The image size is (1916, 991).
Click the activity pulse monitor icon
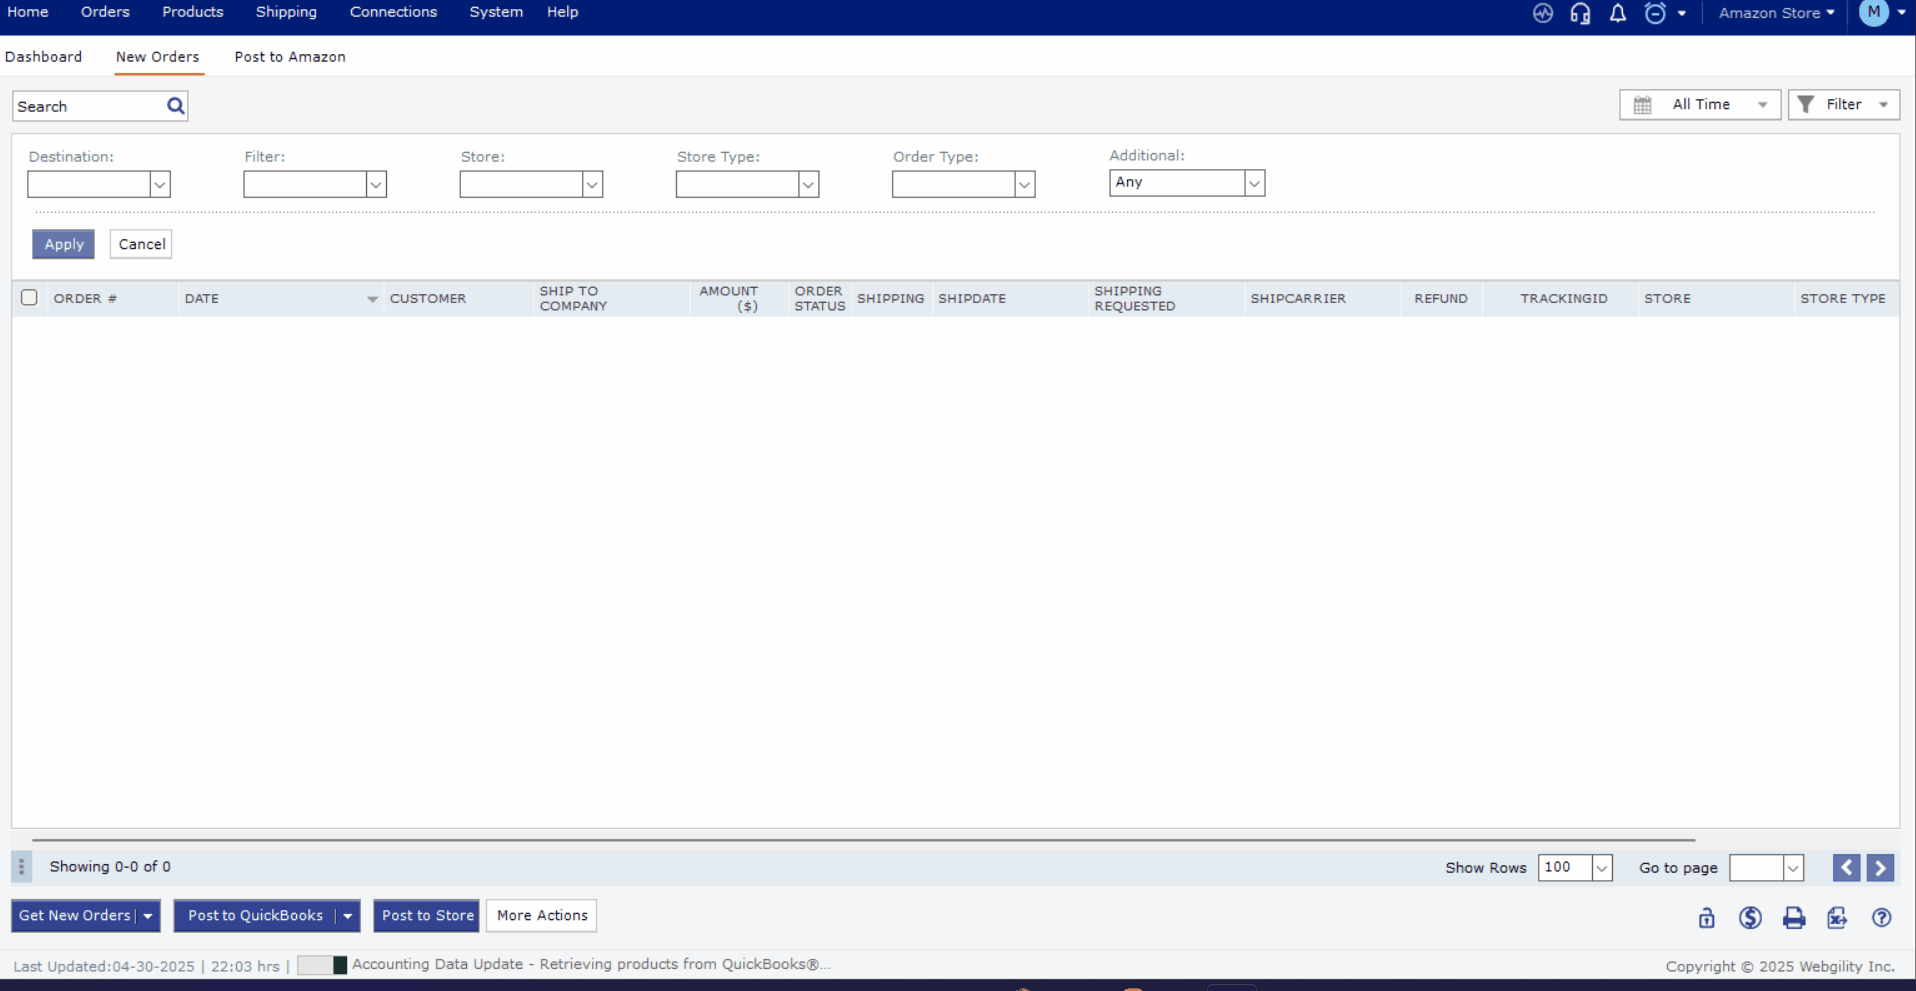(1542, 13)
